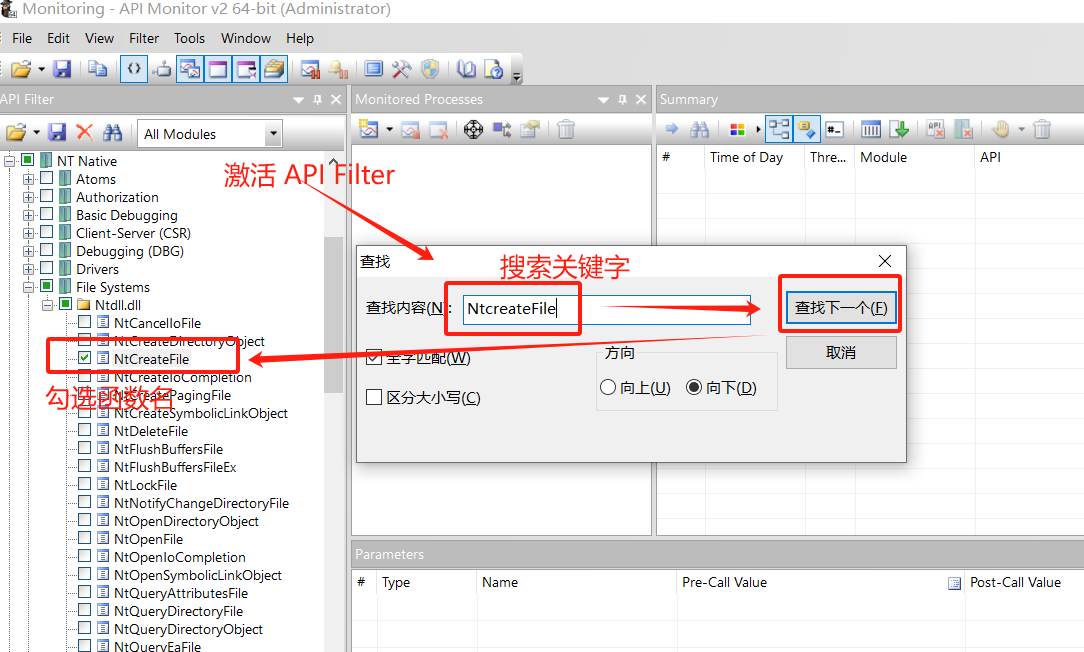This screenshot has width=1084, height=652.
Task: Enable the 区分大小写 checkbox
Action: tap(374, 397)
